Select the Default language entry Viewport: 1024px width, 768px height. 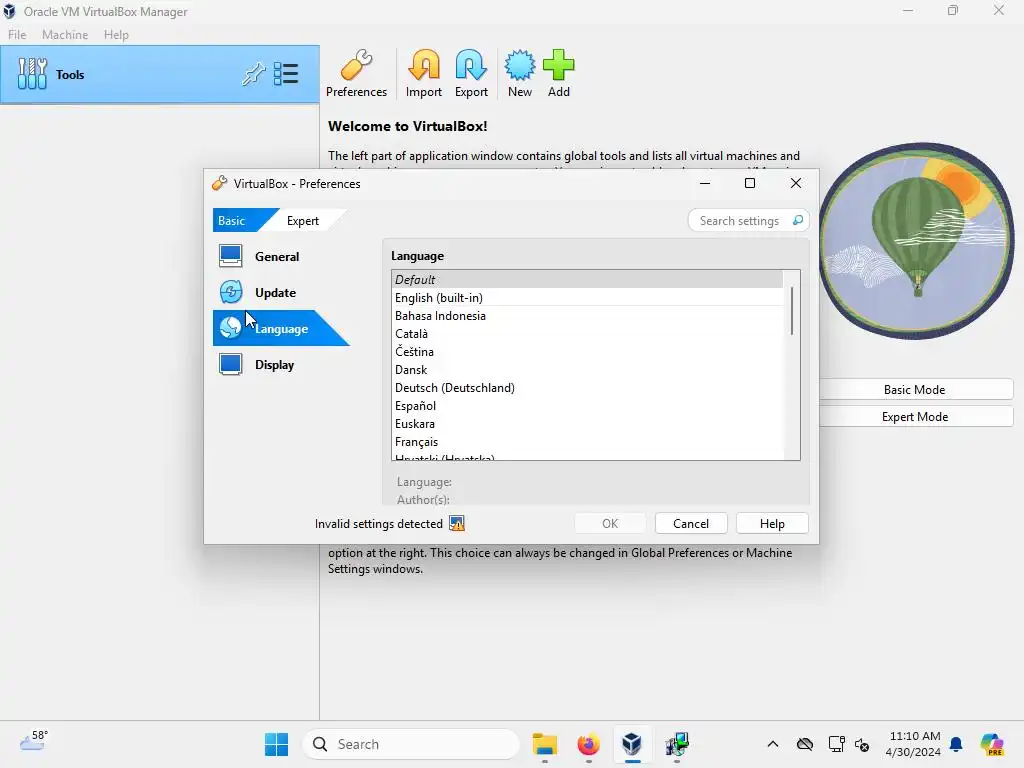coord(587,280)
